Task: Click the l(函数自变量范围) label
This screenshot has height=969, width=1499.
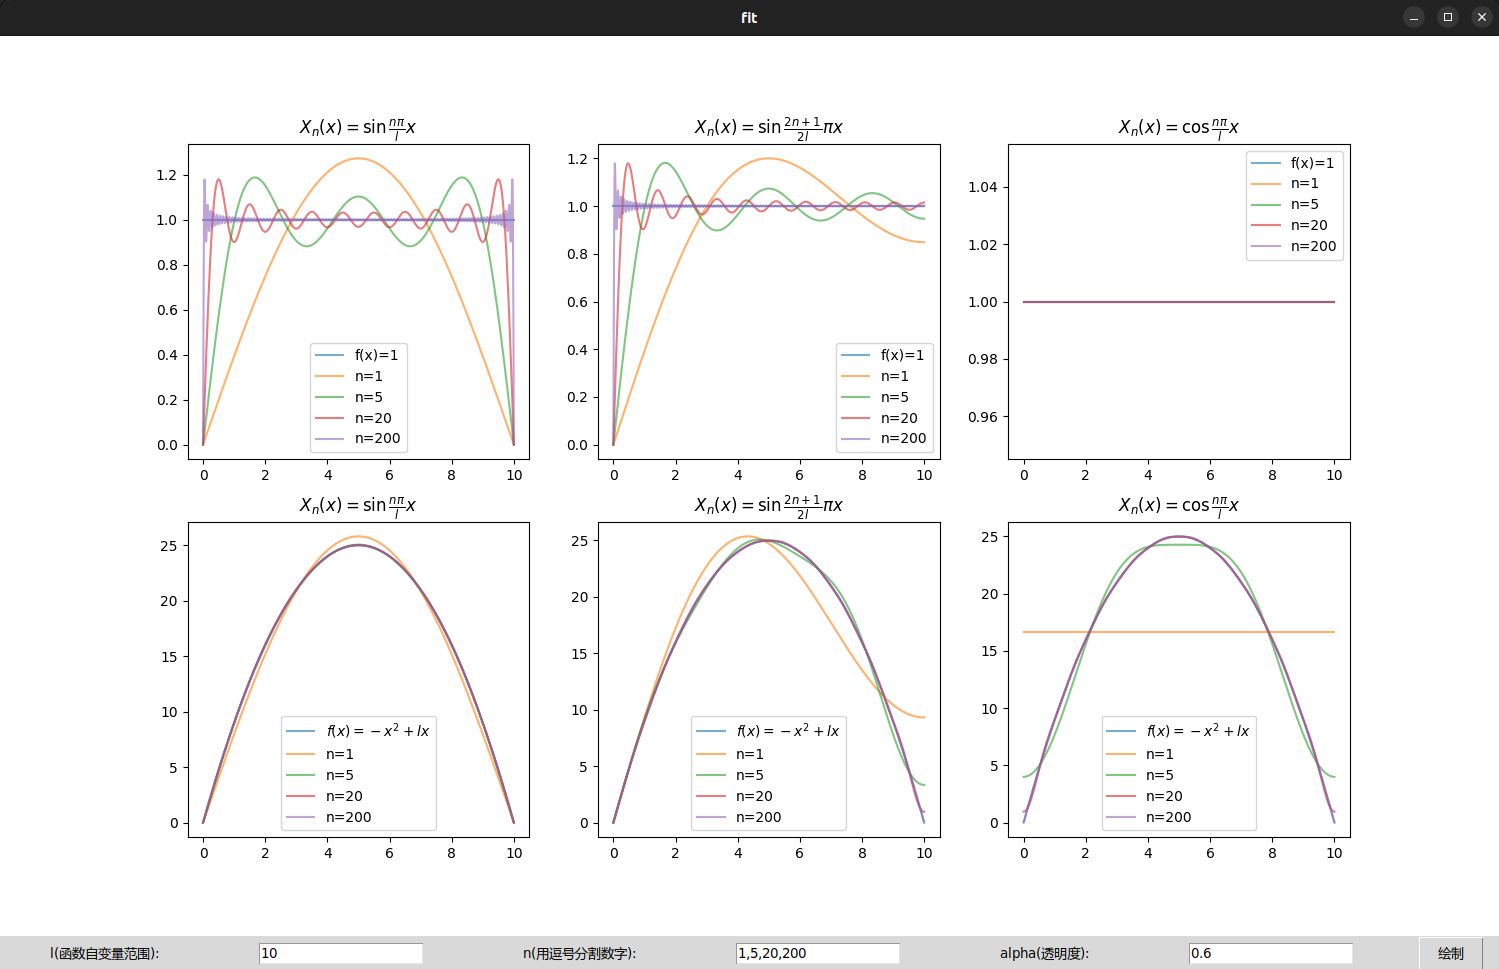Action: coord(105,953)
